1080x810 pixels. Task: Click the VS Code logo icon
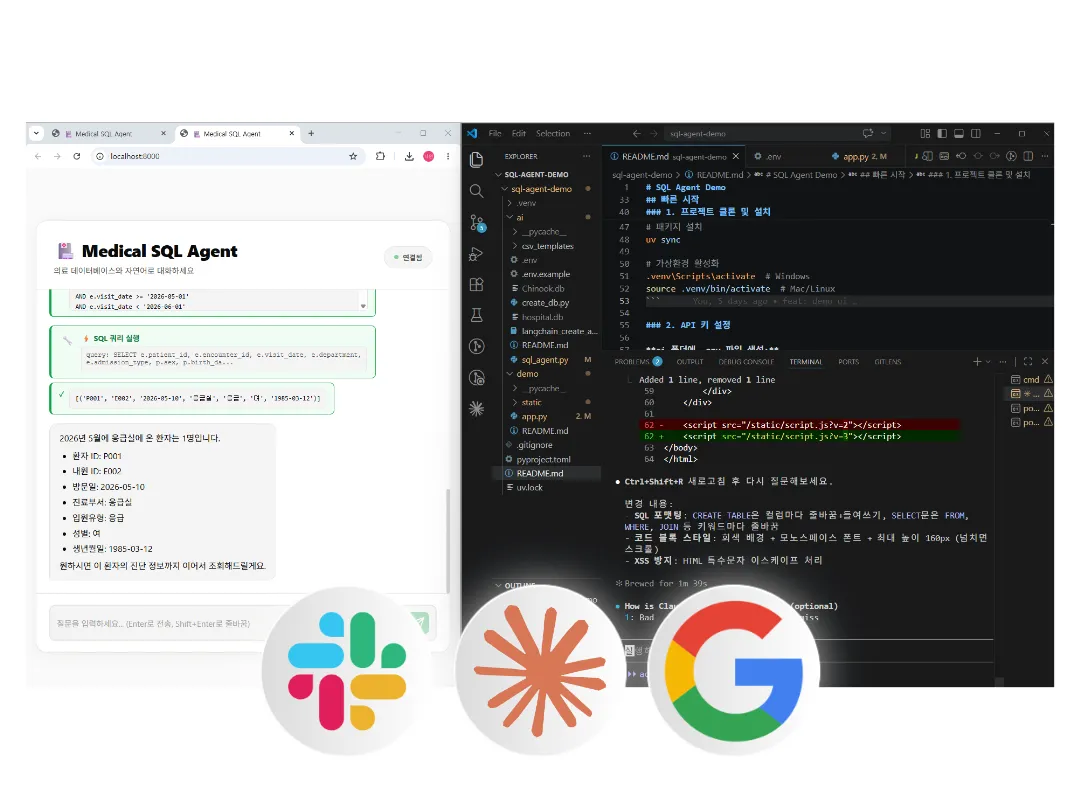point(472,133)
